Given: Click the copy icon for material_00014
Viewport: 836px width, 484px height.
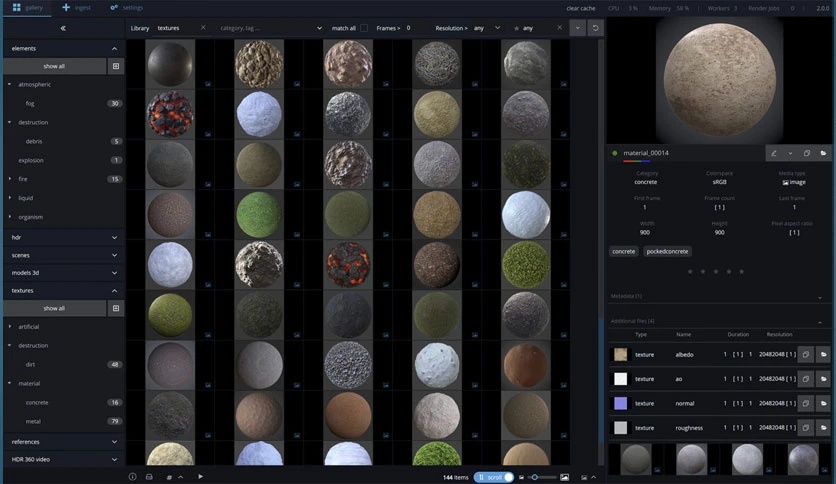Looking at the screenshot, I should pyautogui.click(x=807, y=154).
